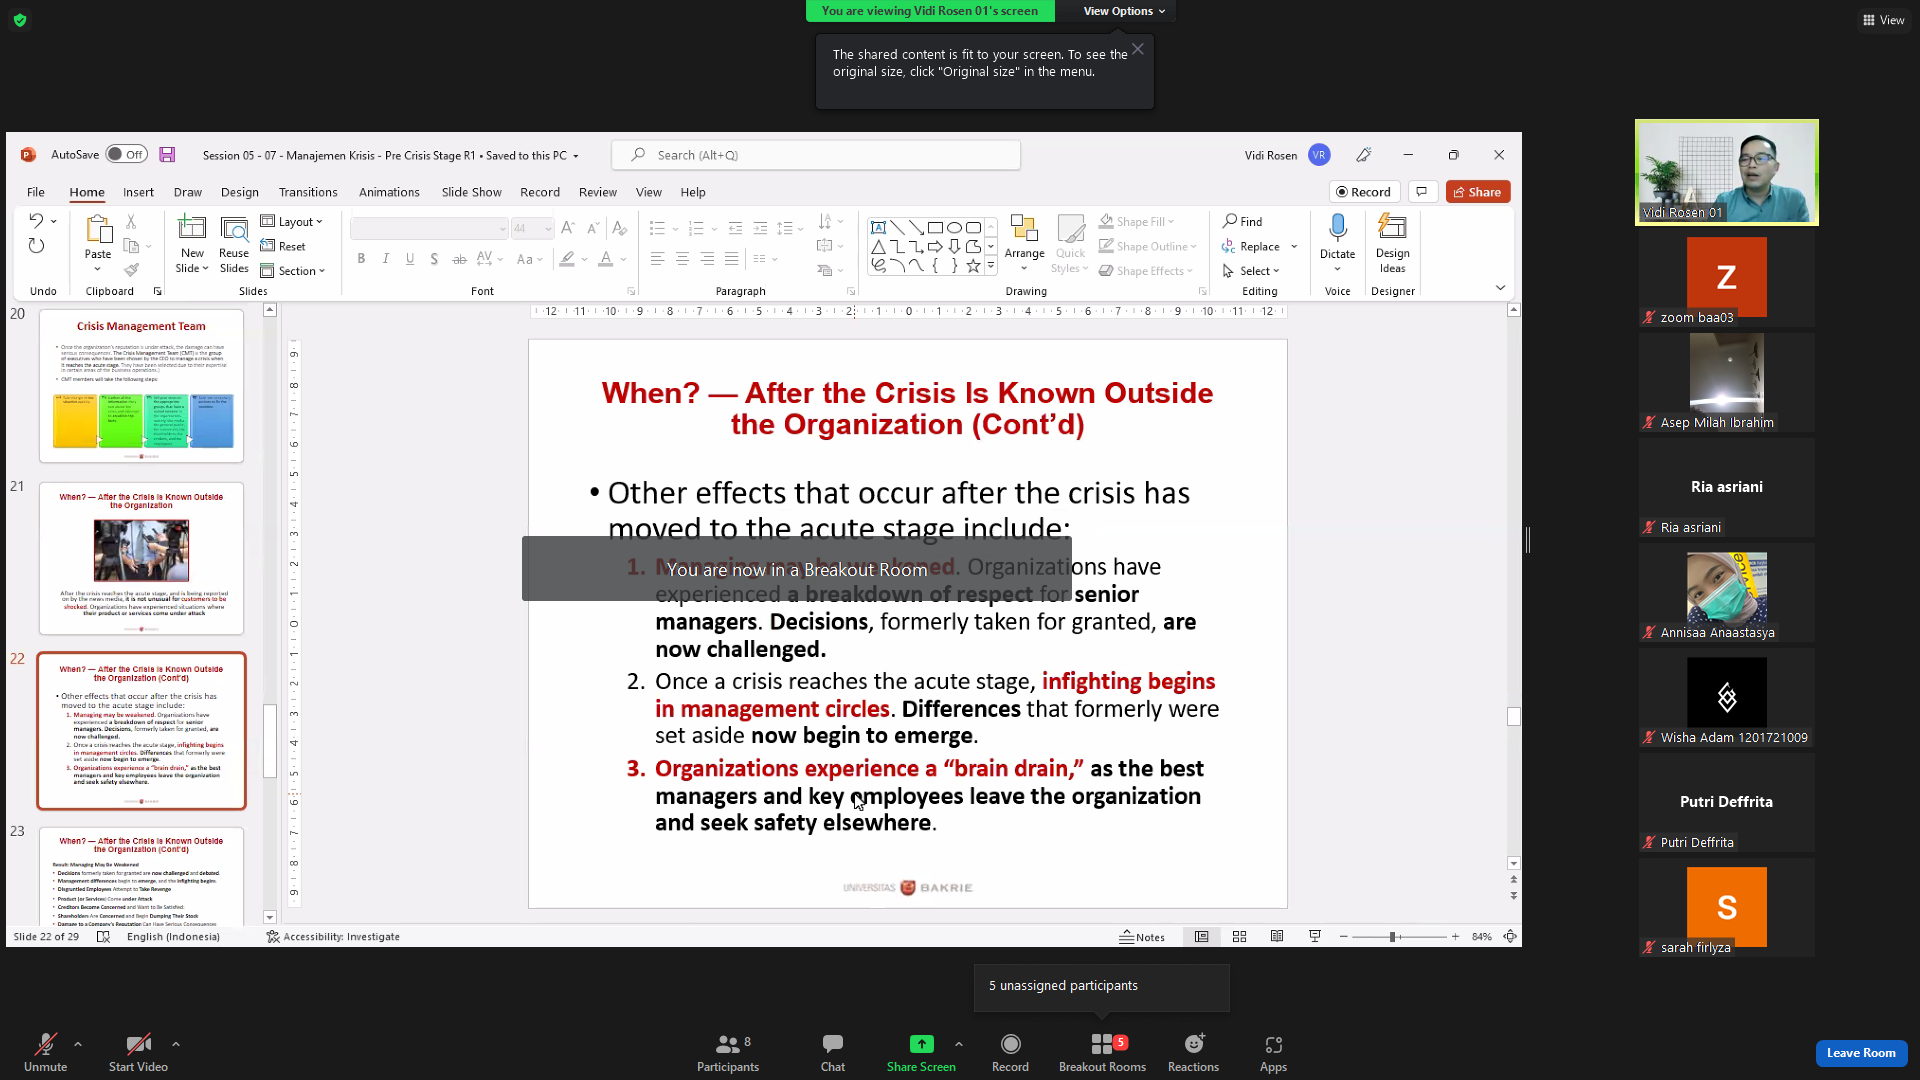Switch to the Slide Show tab

point(471,192)
